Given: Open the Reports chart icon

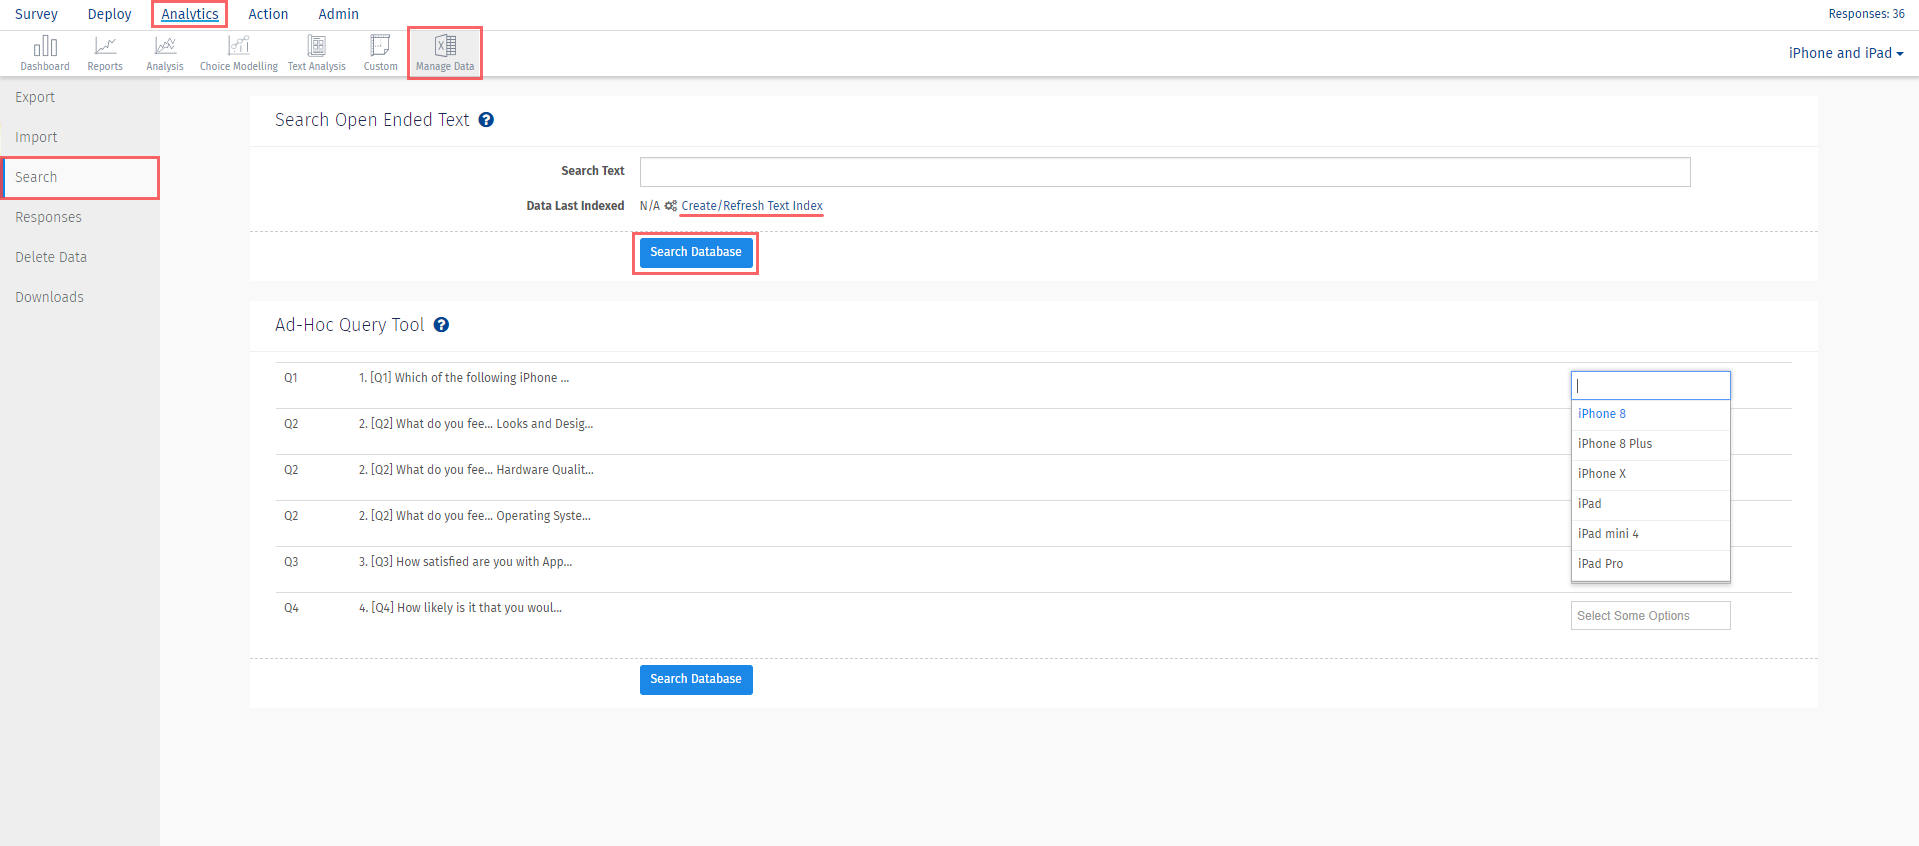Looking at the screenshot, I should 105,53.
